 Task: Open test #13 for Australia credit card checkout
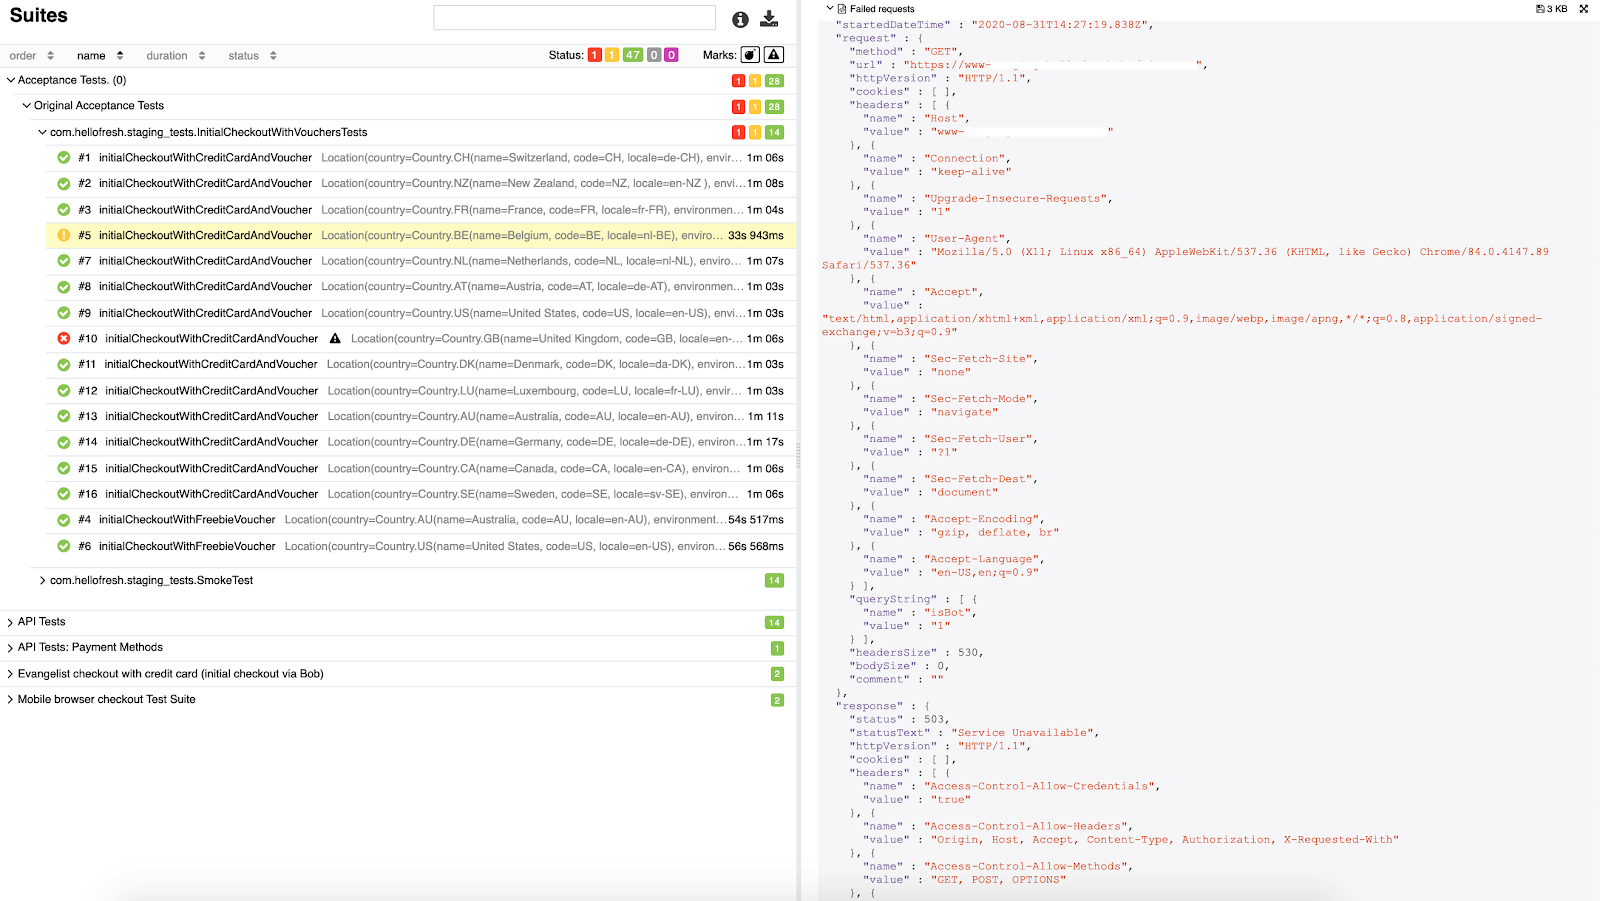421,417
